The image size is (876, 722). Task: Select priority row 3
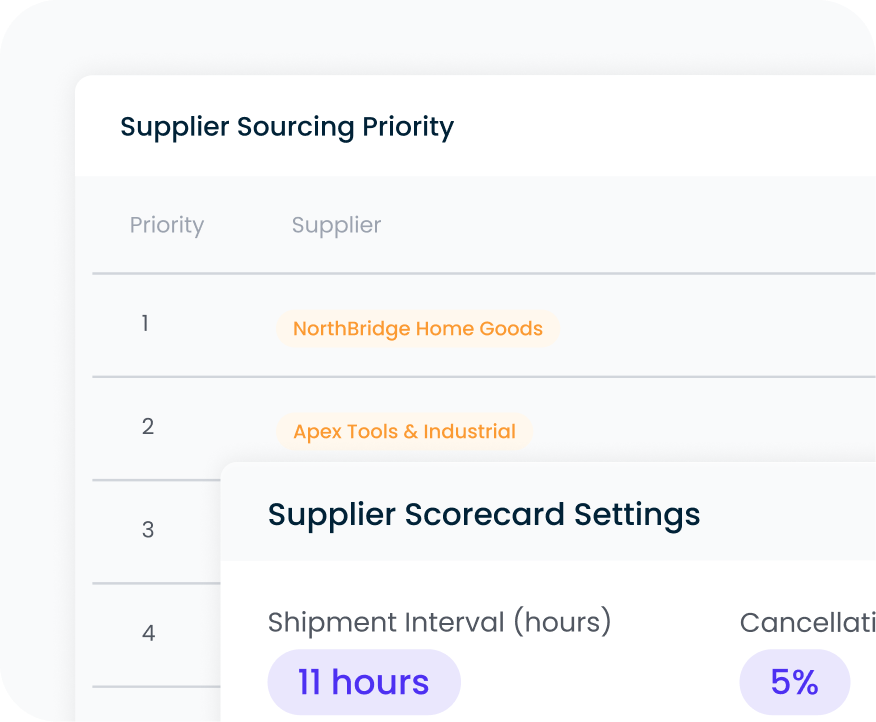tap(147, 530)
